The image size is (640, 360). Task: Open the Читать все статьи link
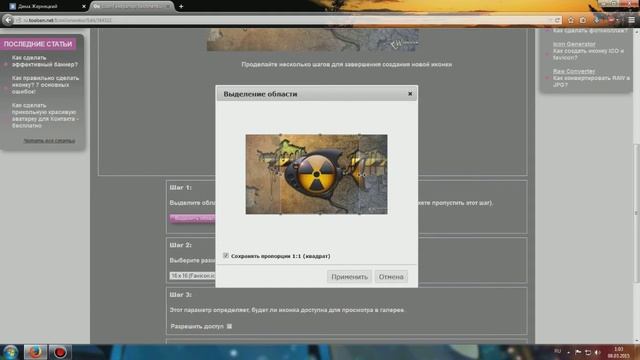49,140
